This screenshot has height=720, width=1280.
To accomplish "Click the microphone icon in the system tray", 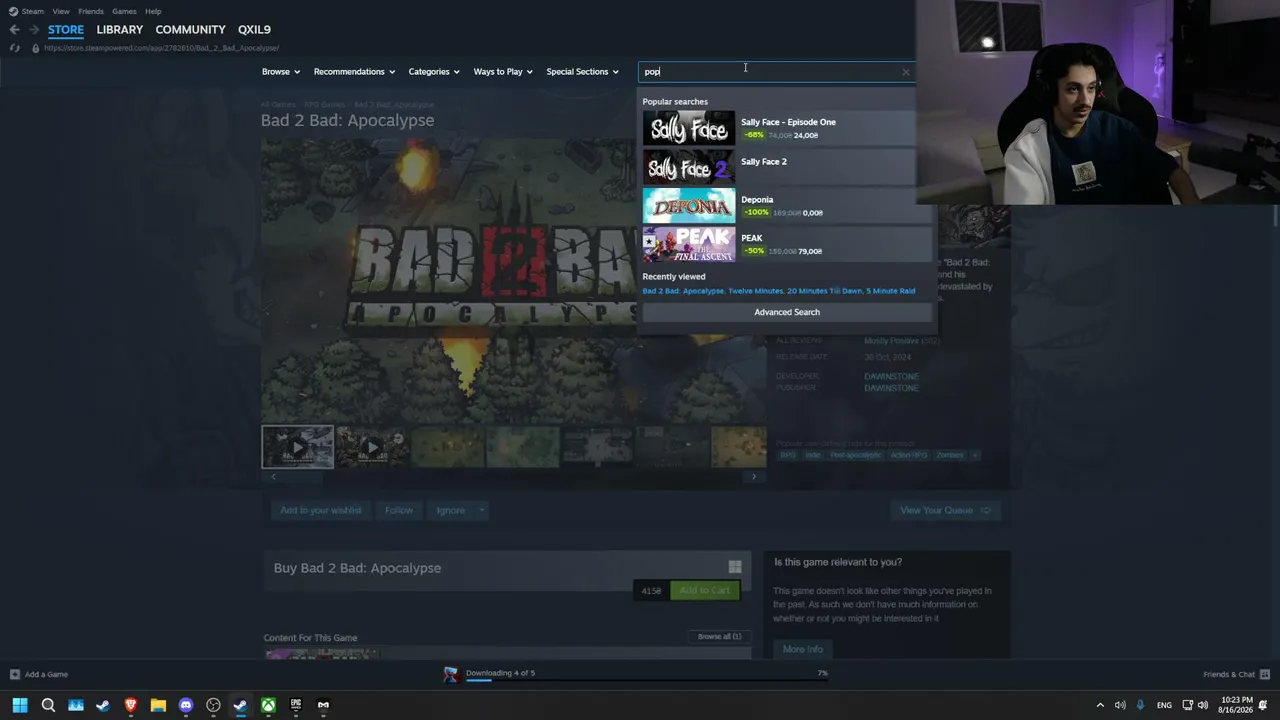I will [x=1140, y=705].
